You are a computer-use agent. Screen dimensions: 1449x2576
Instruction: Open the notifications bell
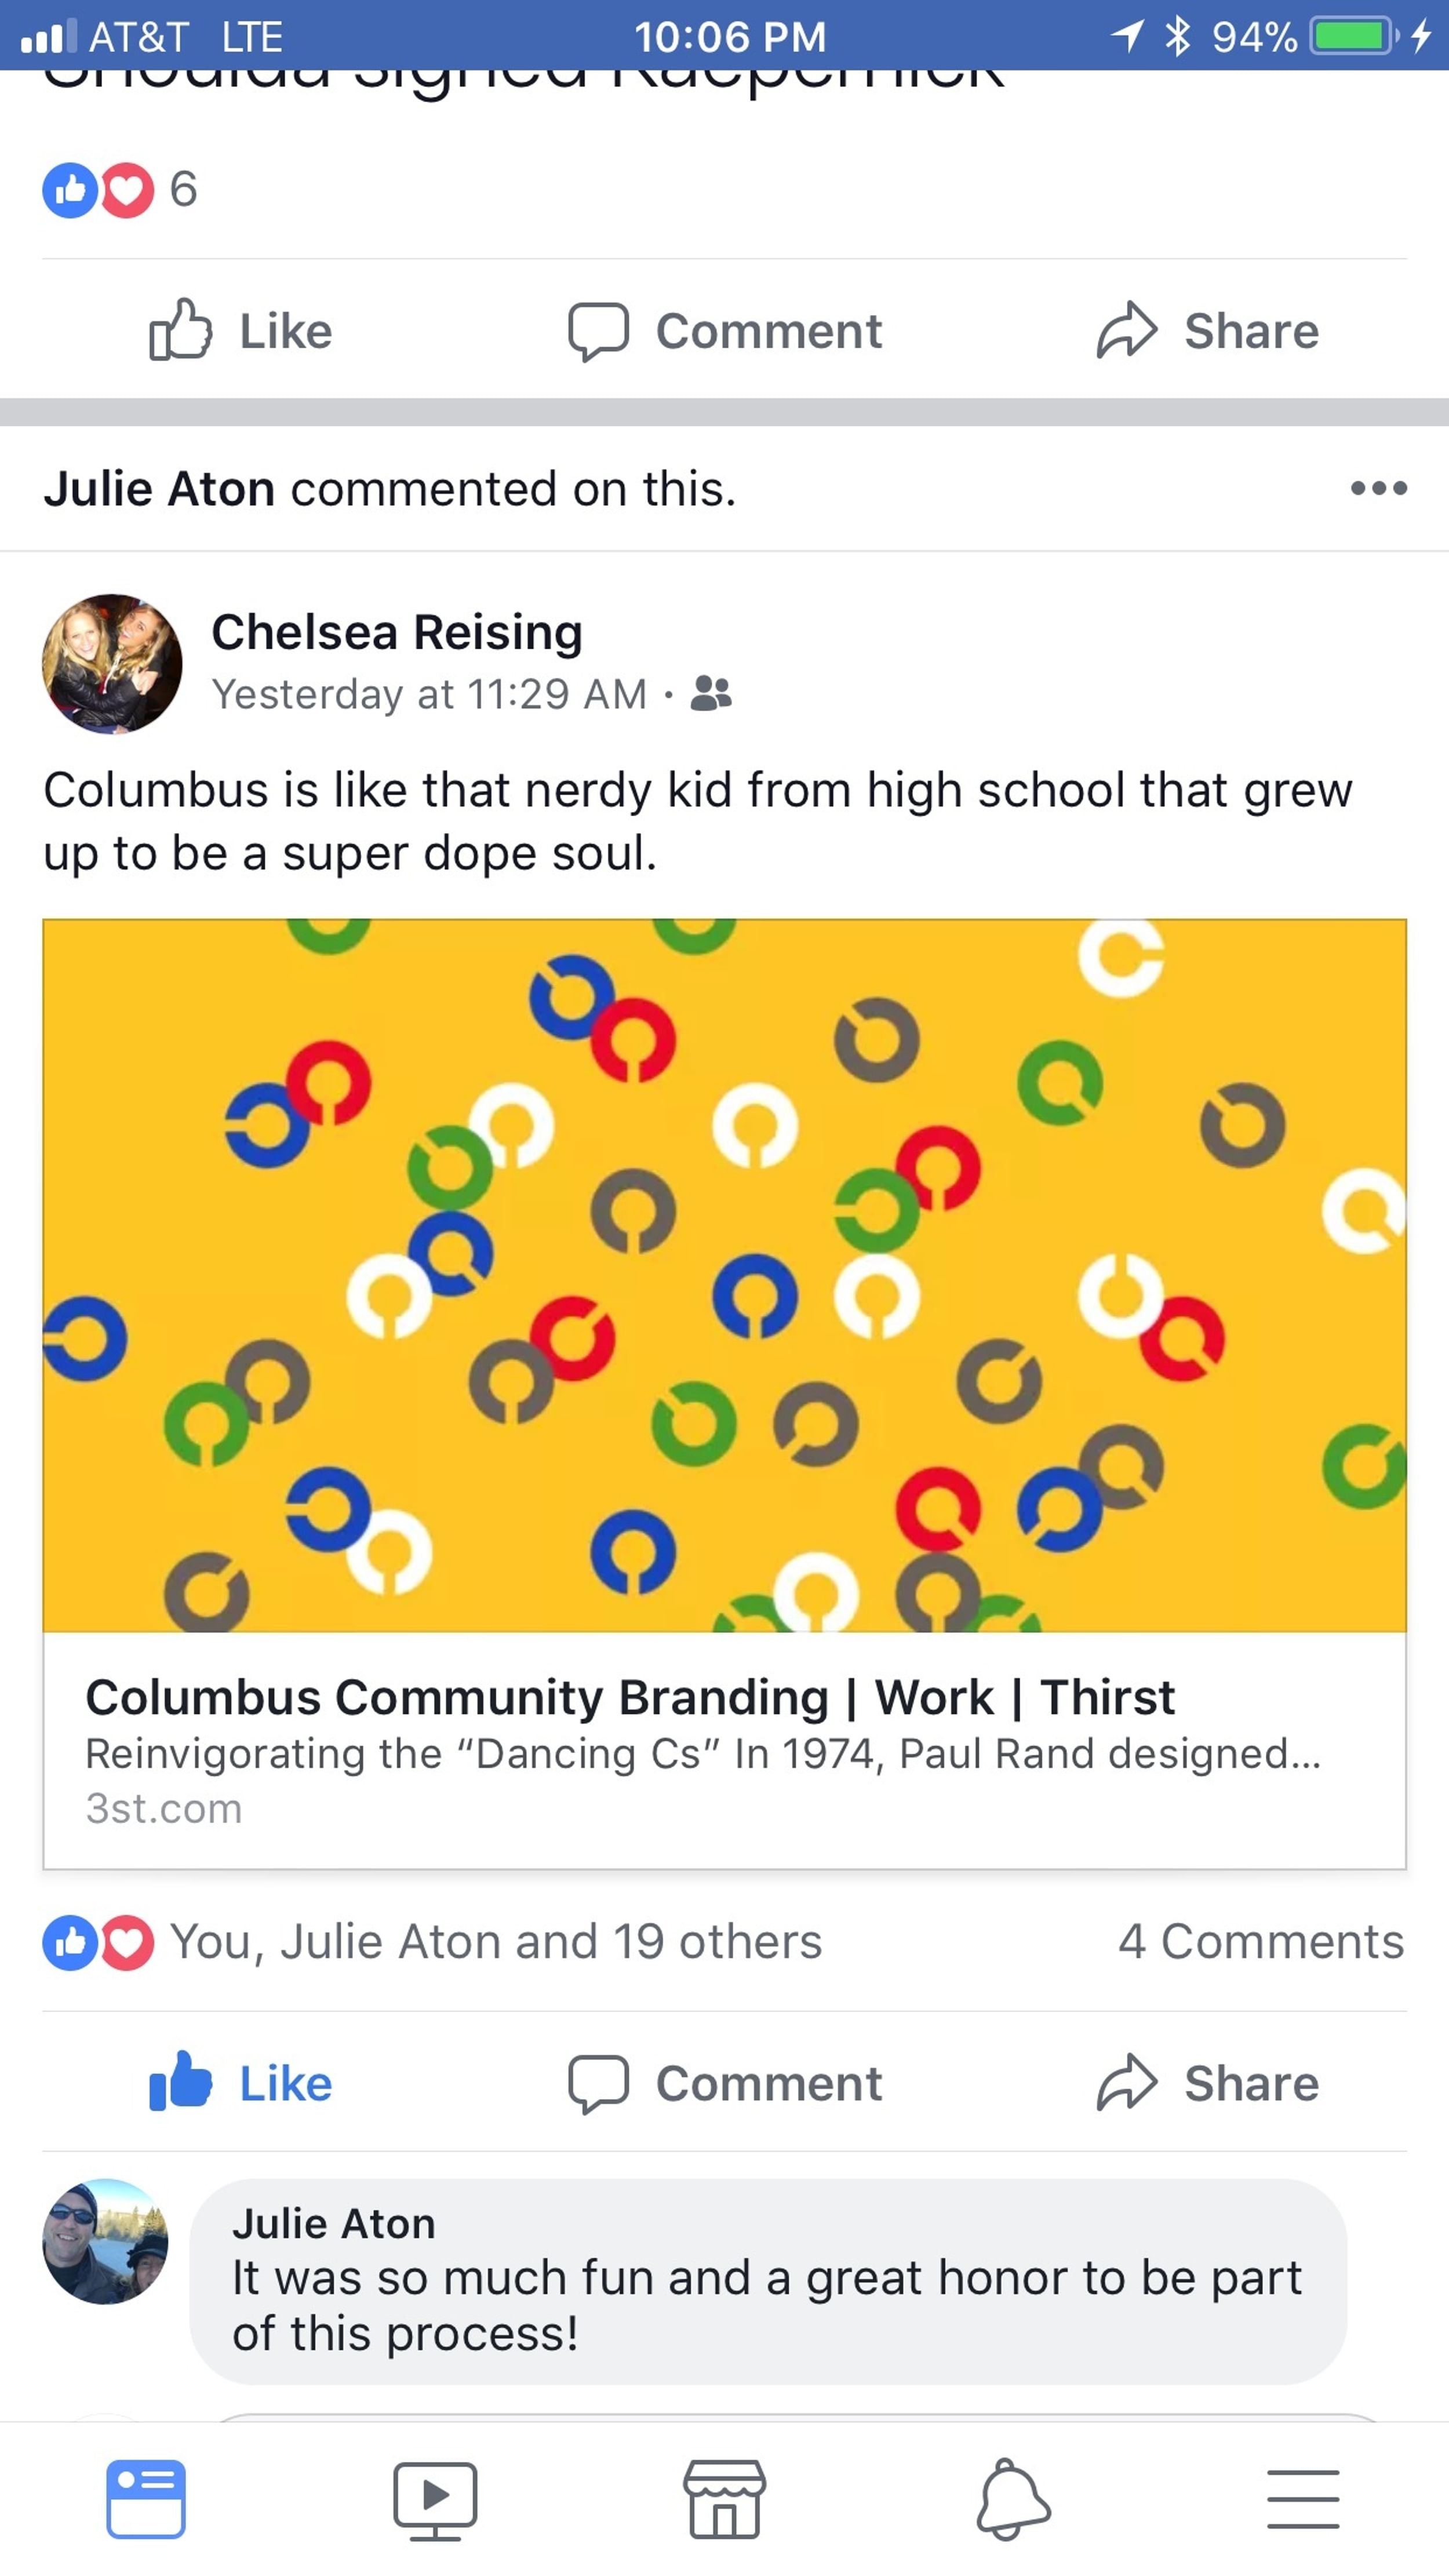coord(1012,2498)
